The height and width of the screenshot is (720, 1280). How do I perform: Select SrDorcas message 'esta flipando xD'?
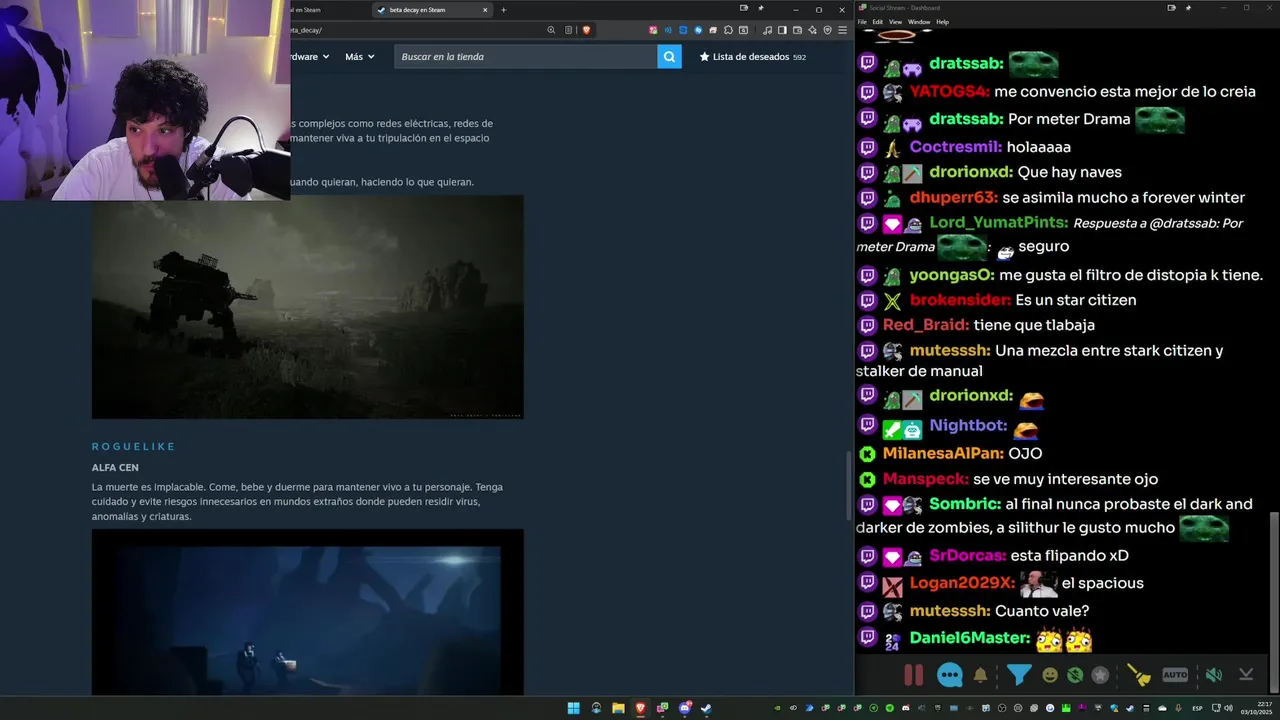tap(1069, 556)
